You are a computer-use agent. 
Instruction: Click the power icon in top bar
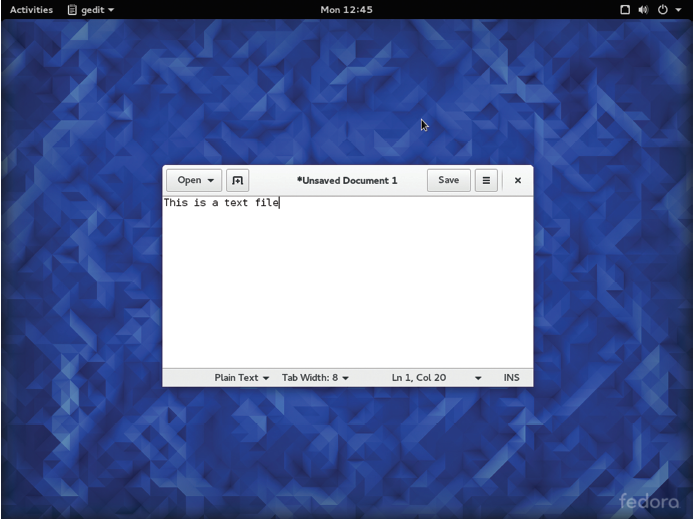[x=663, y=10]
